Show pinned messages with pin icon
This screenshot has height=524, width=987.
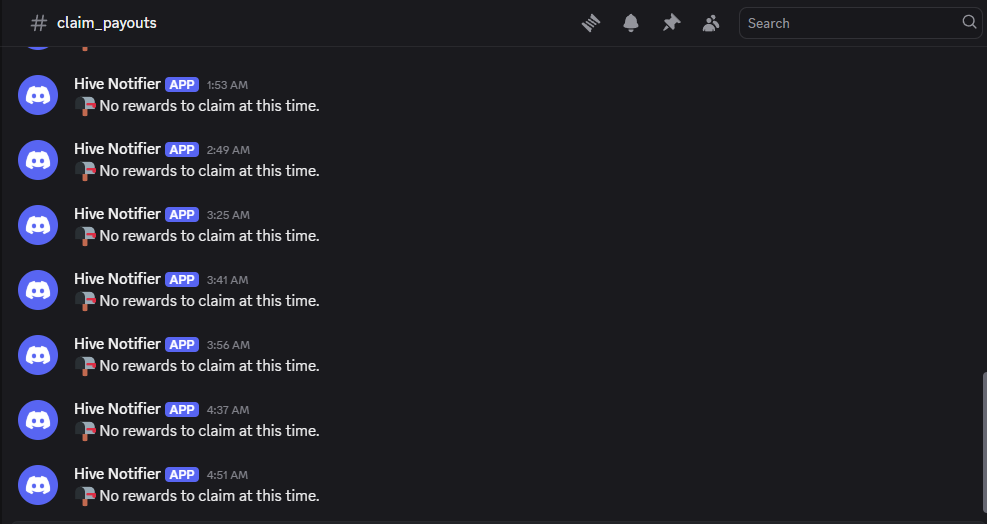[671, 23]
